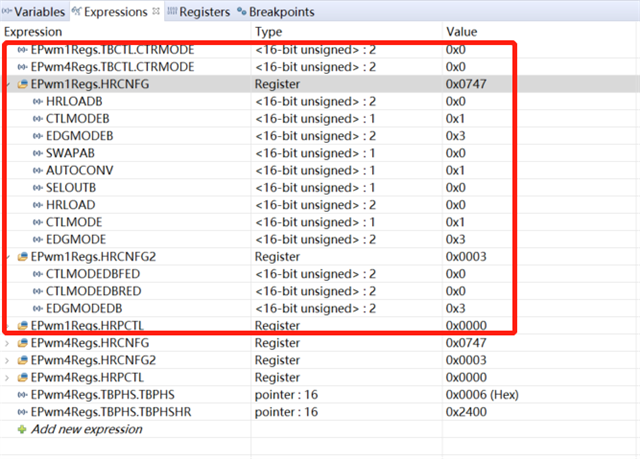Click the Type column header
This screenshot has width=640, height=459.
pyautogui.click(x=269, y=32)
